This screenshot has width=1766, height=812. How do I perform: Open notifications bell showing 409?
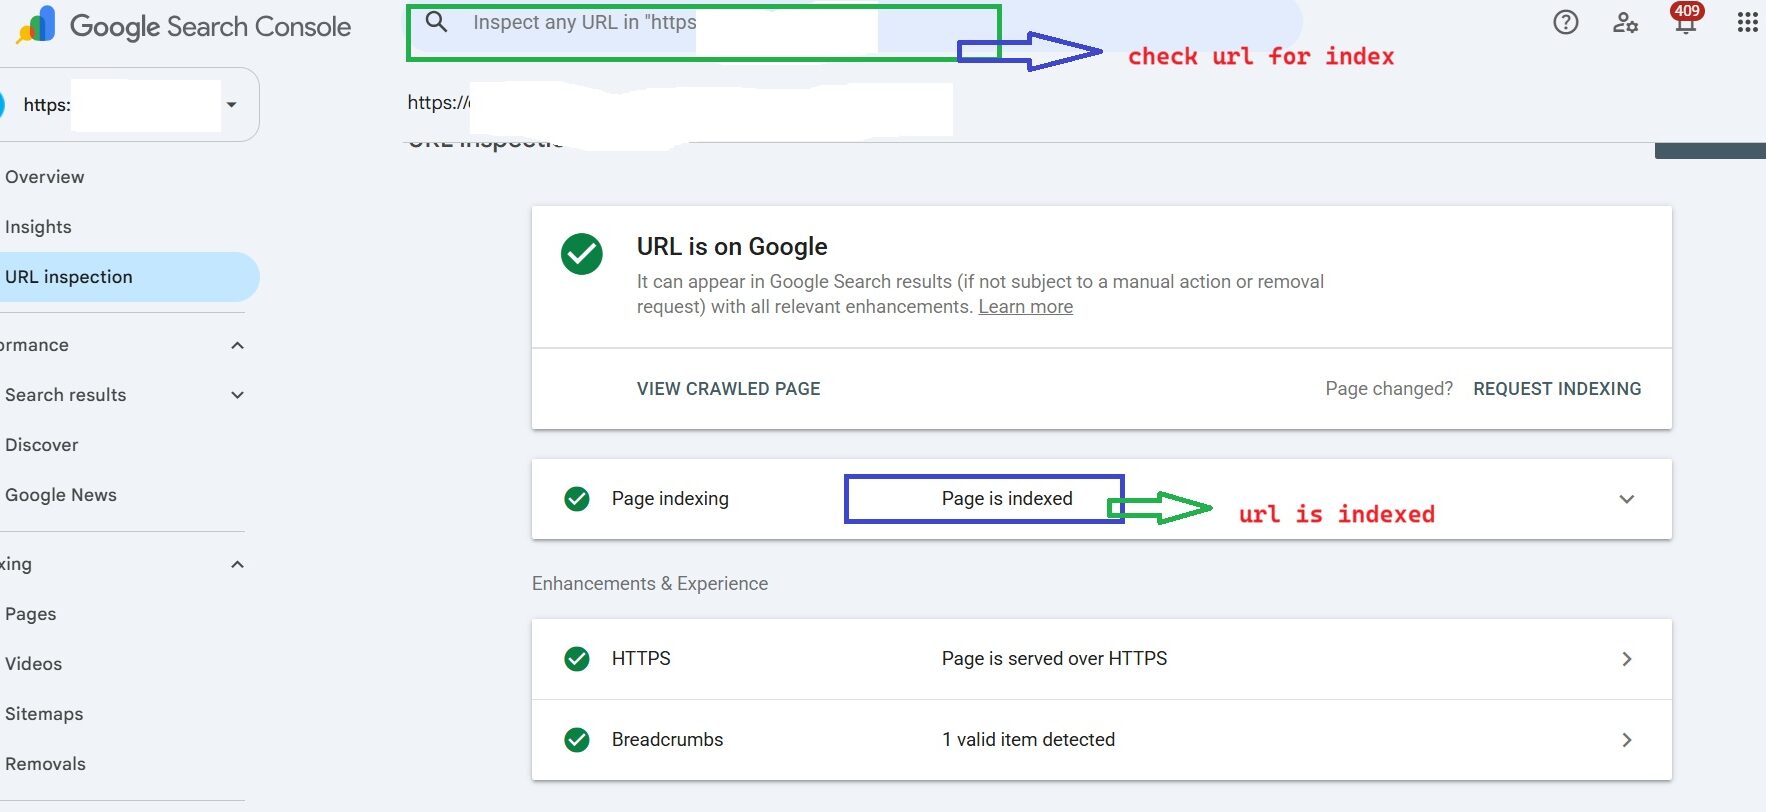(1686, 19)
